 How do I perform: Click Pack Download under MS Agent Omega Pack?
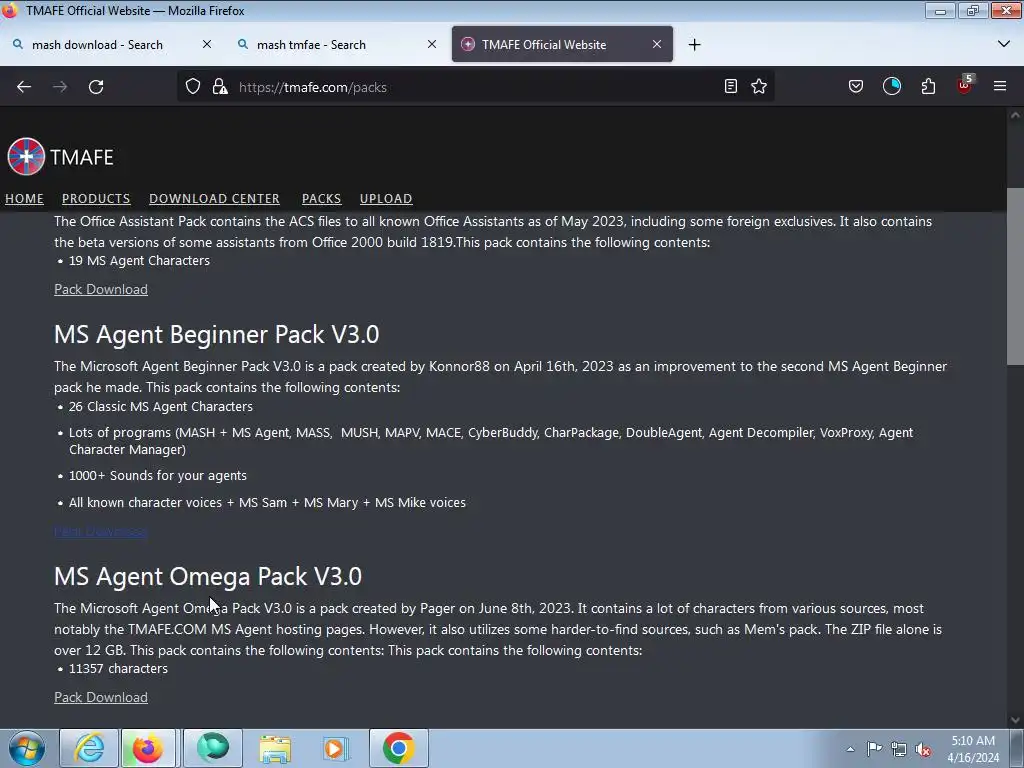point(101,697)
